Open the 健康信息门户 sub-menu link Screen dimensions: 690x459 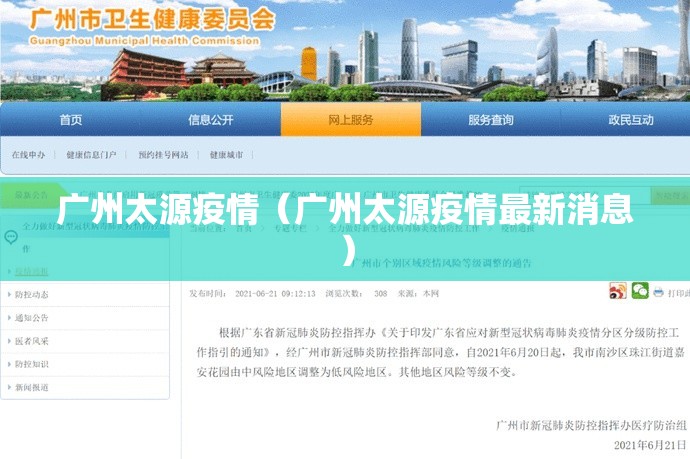pos(91,155)
